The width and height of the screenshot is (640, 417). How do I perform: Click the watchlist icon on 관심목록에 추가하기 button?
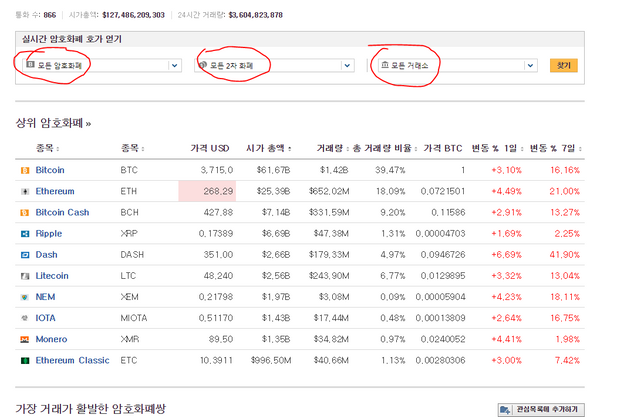pyautogui.click(x=505, y=409)
